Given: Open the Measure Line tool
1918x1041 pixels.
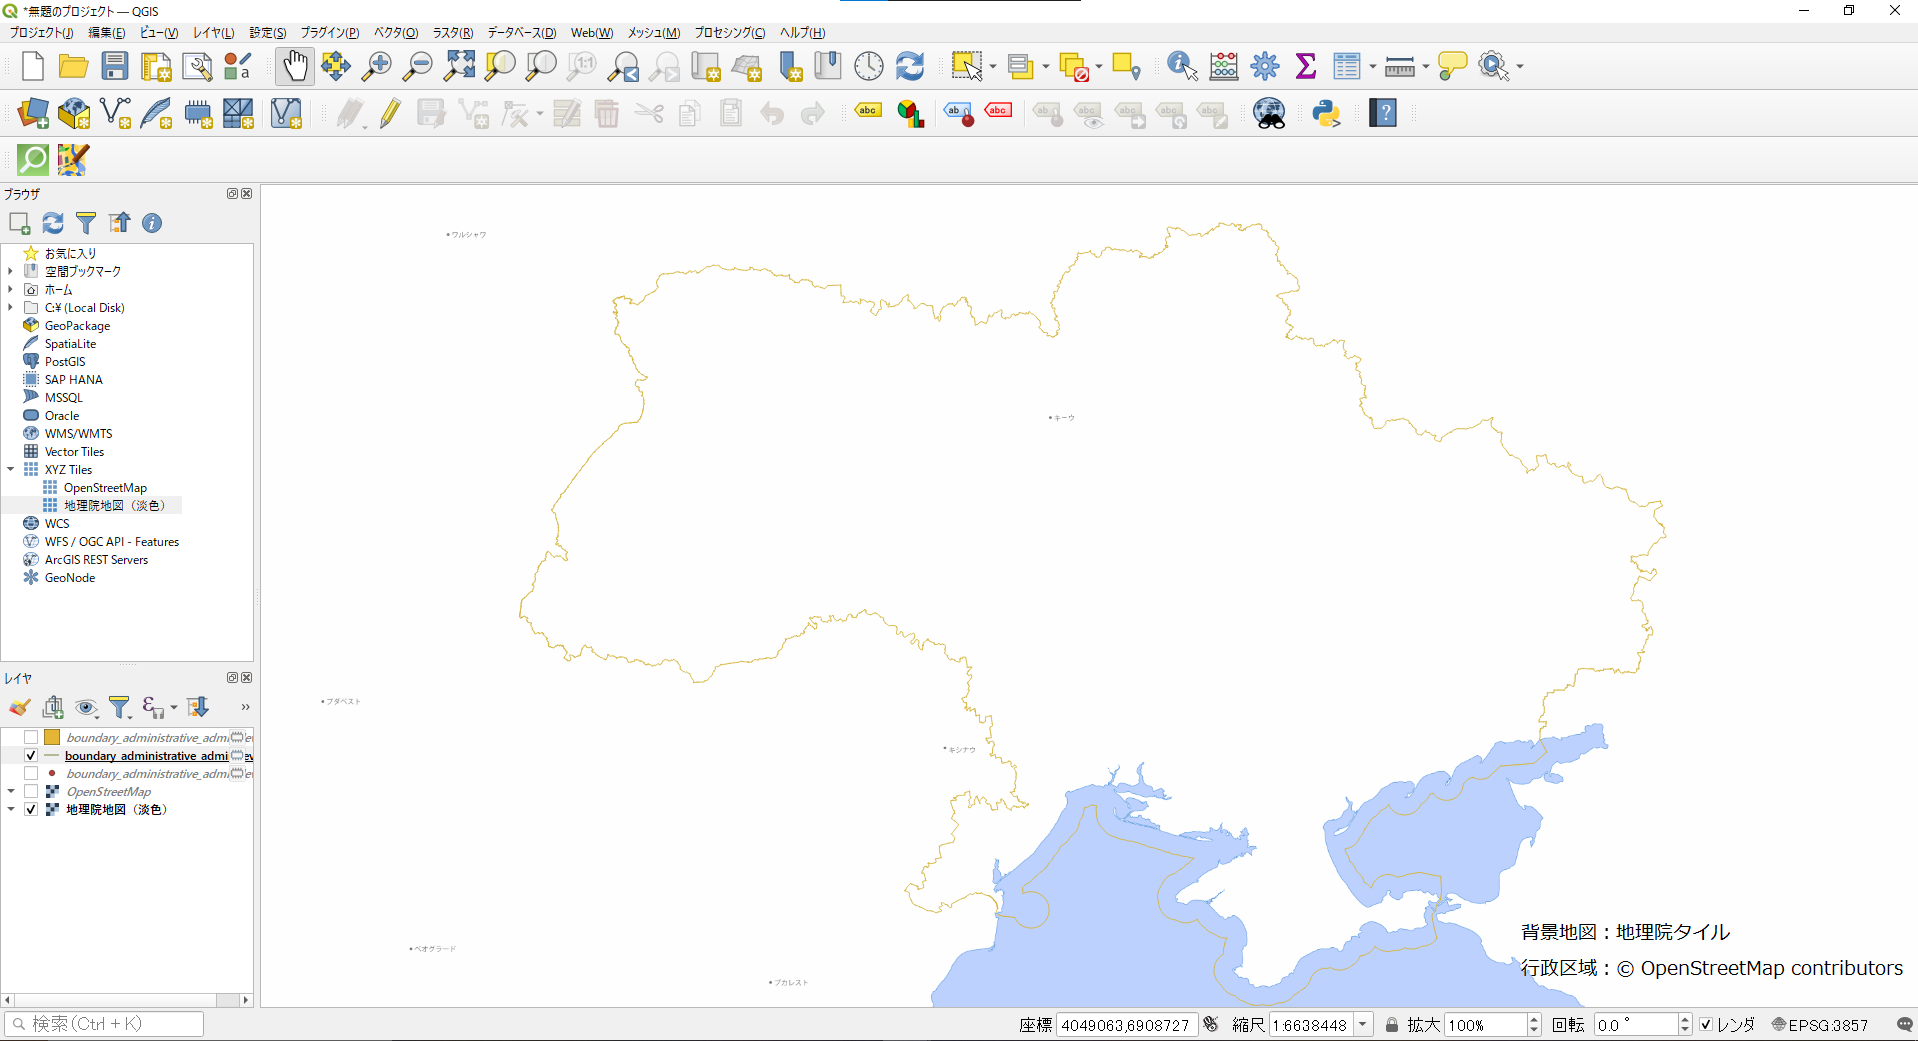Looking at the screenshot, I should pos(1399,66).
